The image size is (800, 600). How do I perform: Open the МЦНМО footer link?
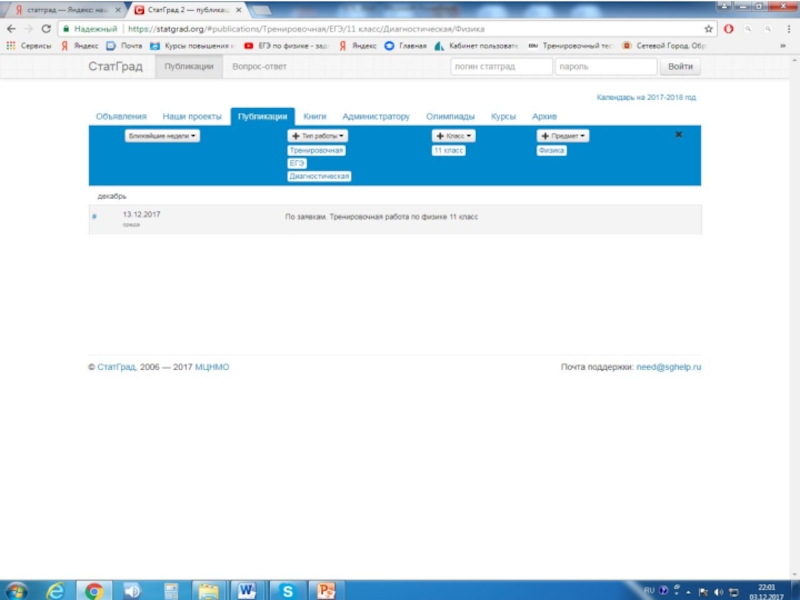(212, 367)
